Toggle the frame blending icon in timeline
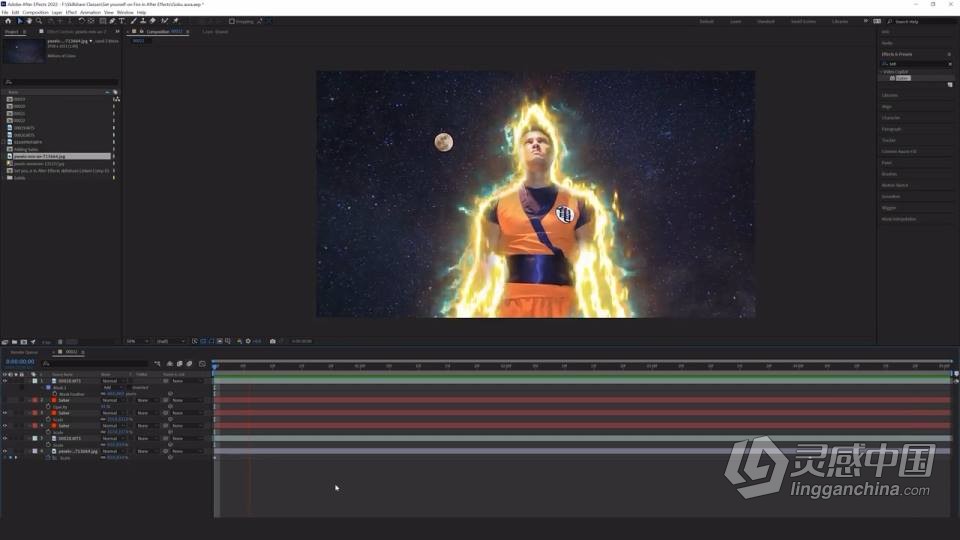Image resolution: width=960 pixels, height=540 pixels. point(179,364)
